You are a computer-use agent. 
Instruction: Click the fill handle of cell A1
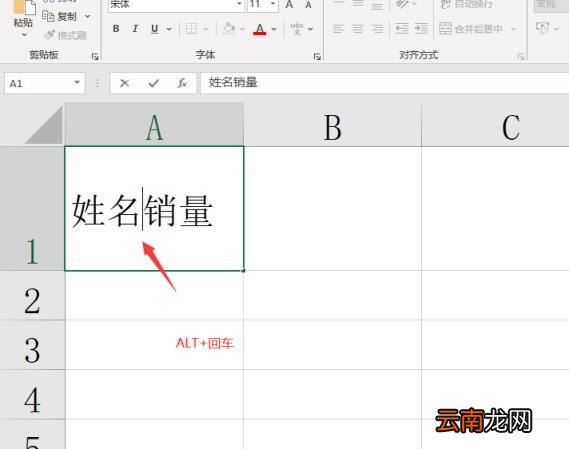tap(243, 270)
